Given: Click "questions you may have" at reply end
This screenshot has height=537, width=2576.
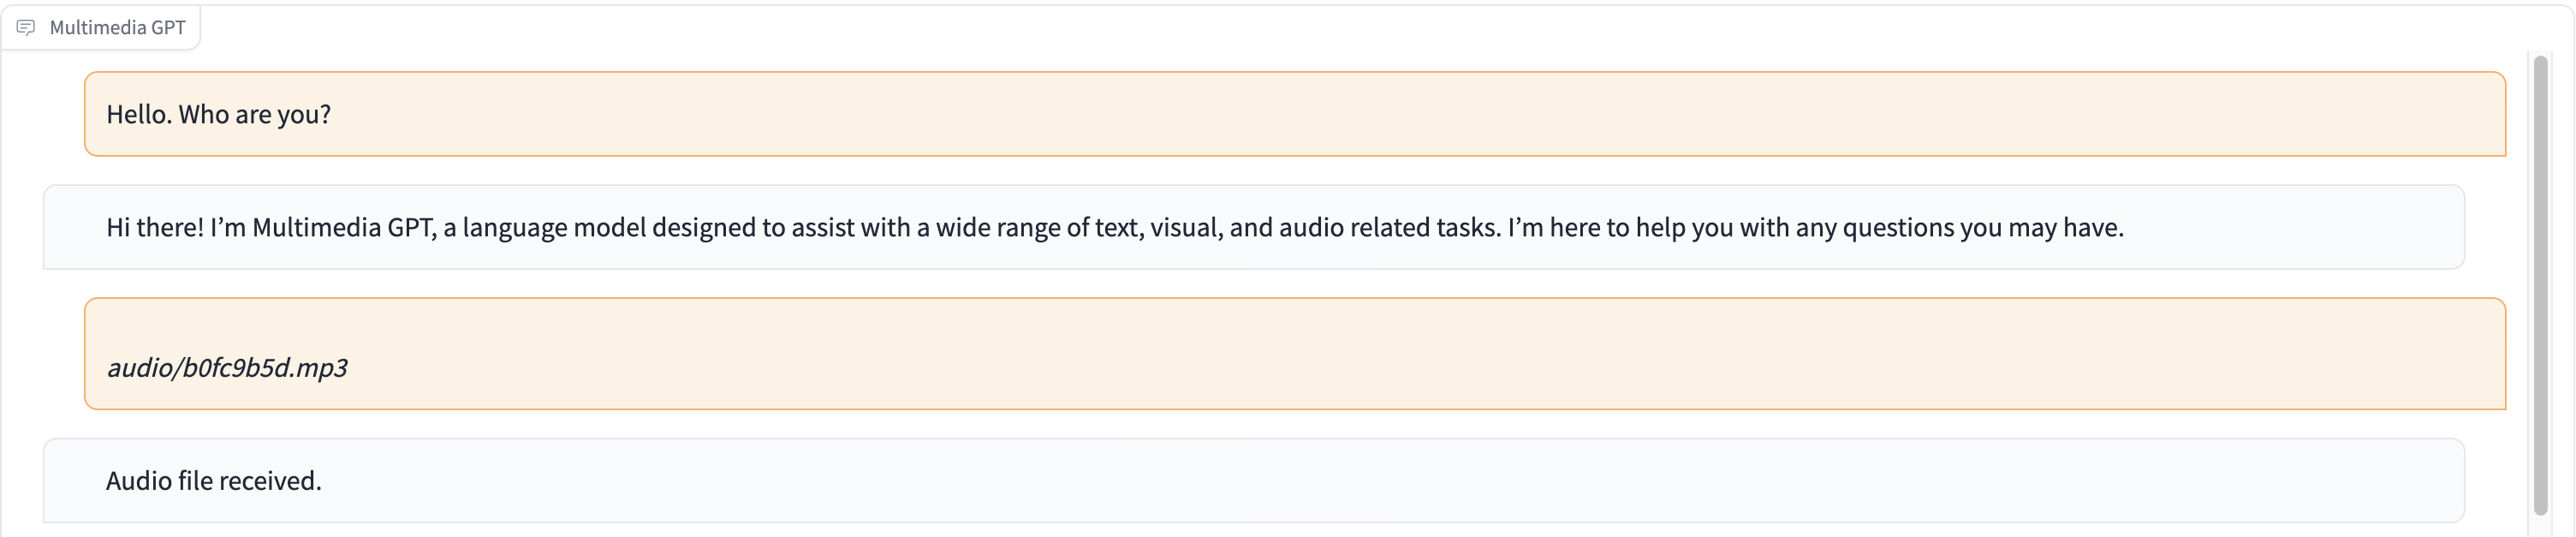Looking at the screenshot, I should pos(1982,228).
